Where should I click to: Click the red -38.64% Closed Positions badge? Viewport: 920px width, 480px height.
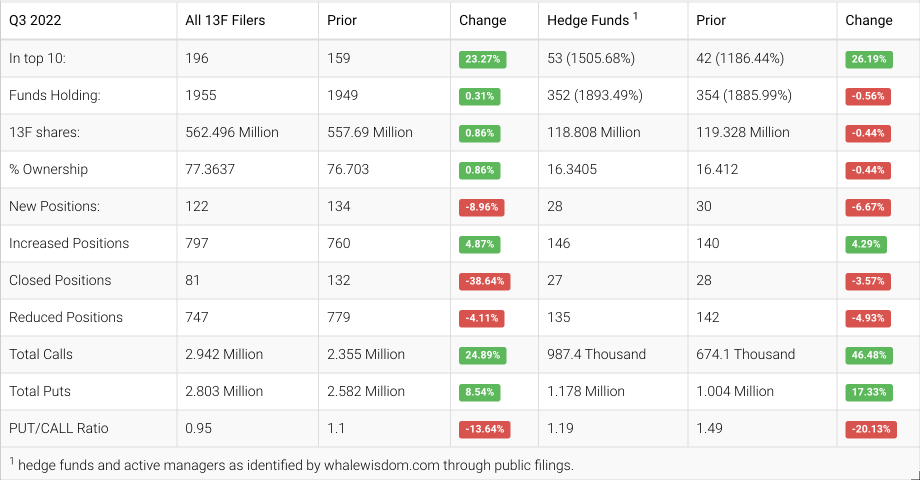[x=484, y=281]
